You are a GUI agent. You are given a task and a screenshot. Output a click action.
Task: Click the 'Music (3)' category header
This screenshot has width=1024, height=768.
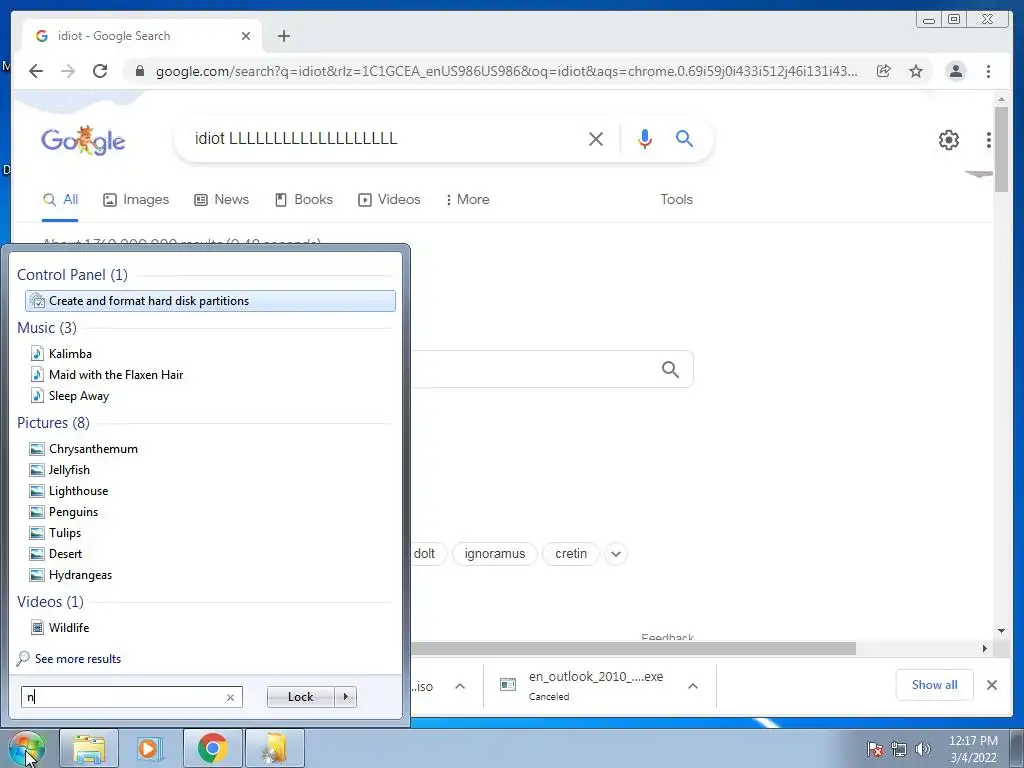(47, 328)
